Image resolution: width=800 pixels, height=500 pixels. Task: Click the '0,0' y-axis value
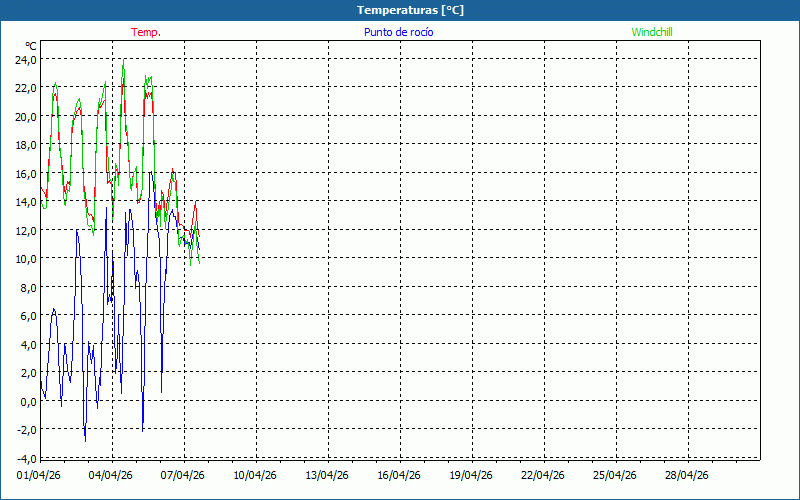pos(28,402)
